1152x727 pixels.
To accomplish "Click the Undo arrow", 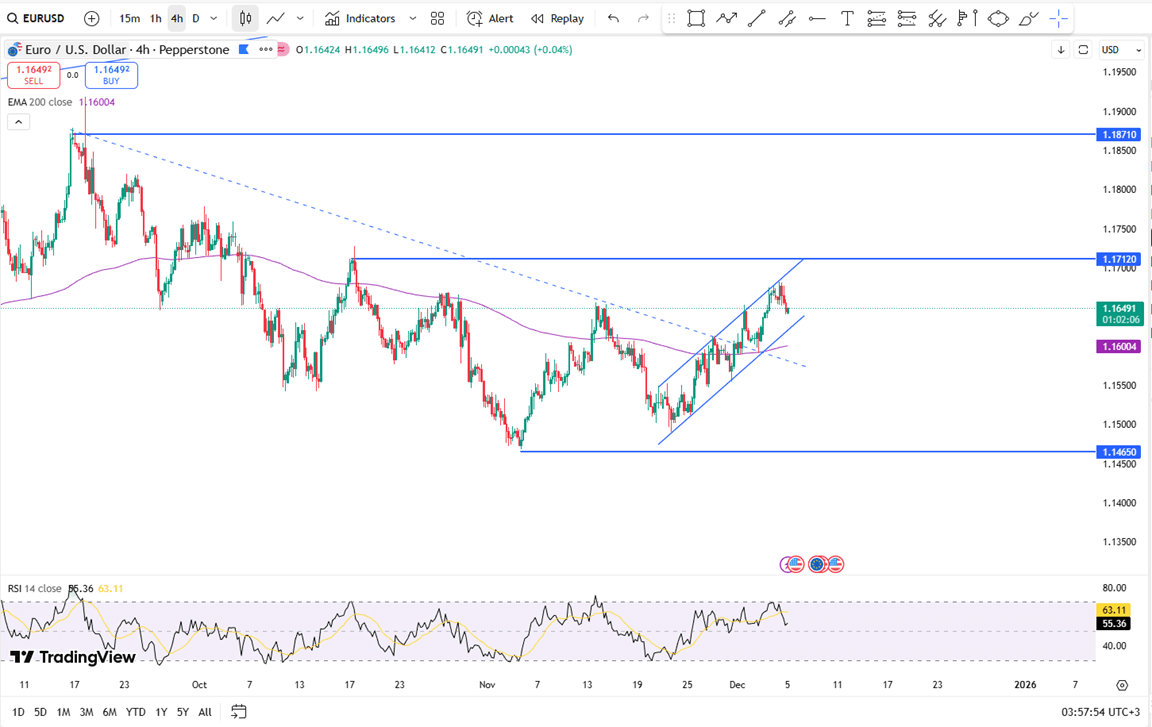I will click(x=613, y=18).
